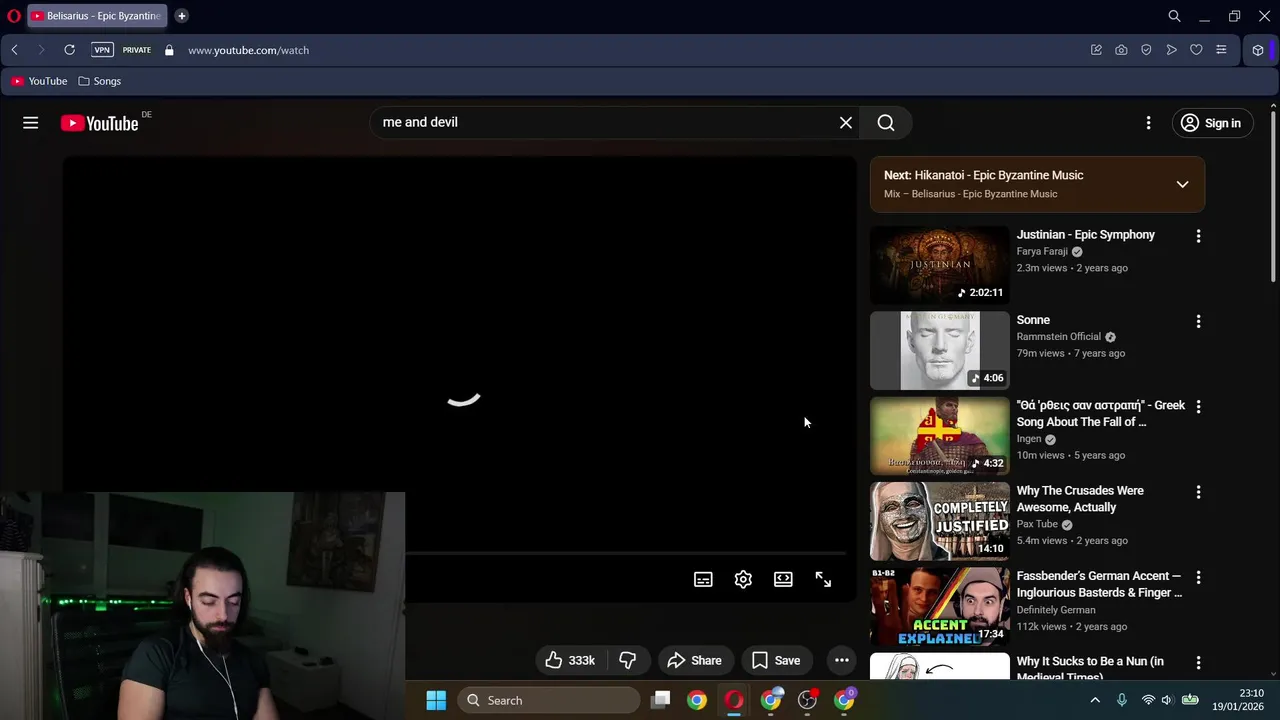Open 'Why The Crusades Were Awesome, Actually' title
The image size is (1280, 720).
click(x=1080, y=499)
